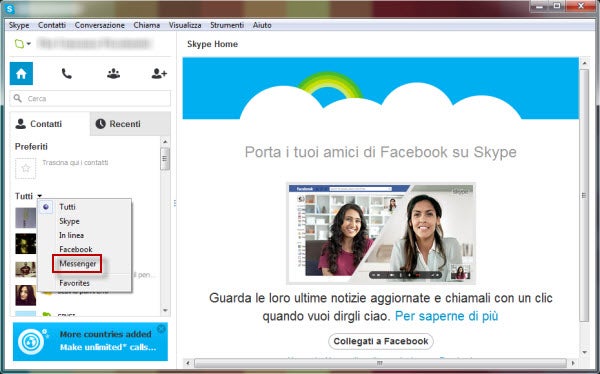Click horizontal scroll right arrow
The image size is (600, 374).
coord(573,363)
